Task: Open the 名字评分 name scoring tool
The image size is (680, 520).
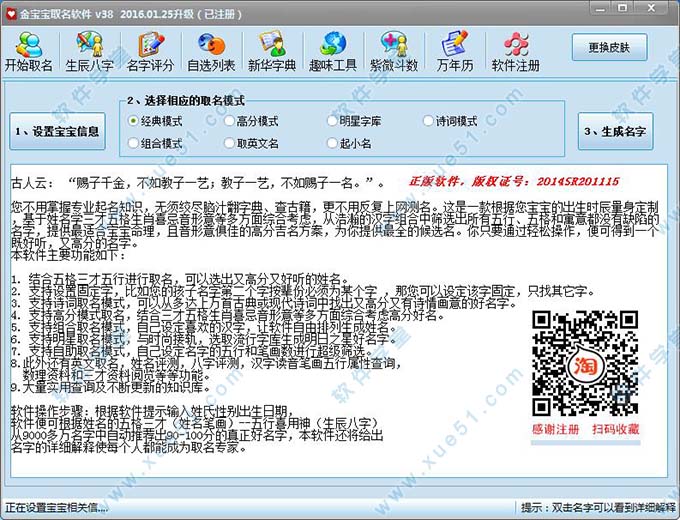Action: click(150, 52)
